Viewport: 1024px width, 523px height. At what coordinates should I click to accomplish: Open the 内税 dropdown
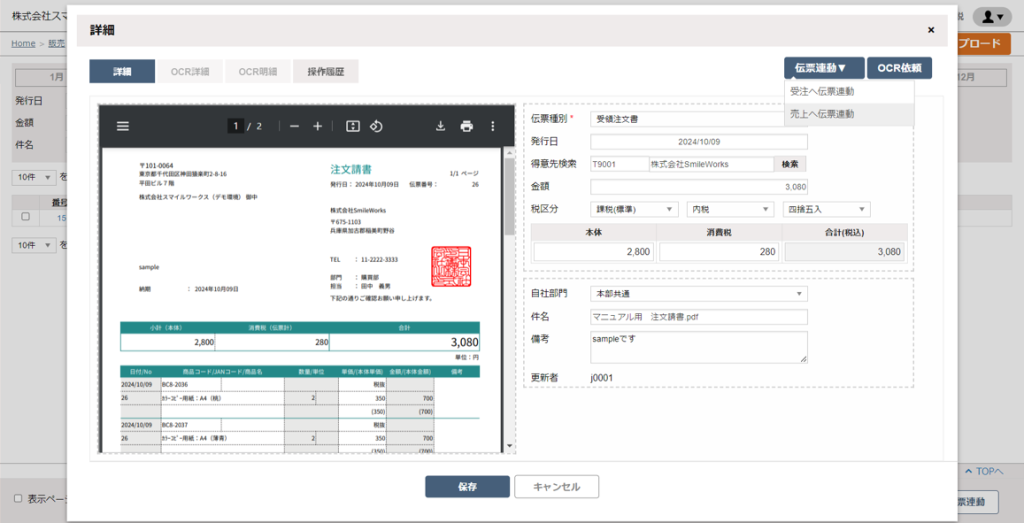pos(730,210)
